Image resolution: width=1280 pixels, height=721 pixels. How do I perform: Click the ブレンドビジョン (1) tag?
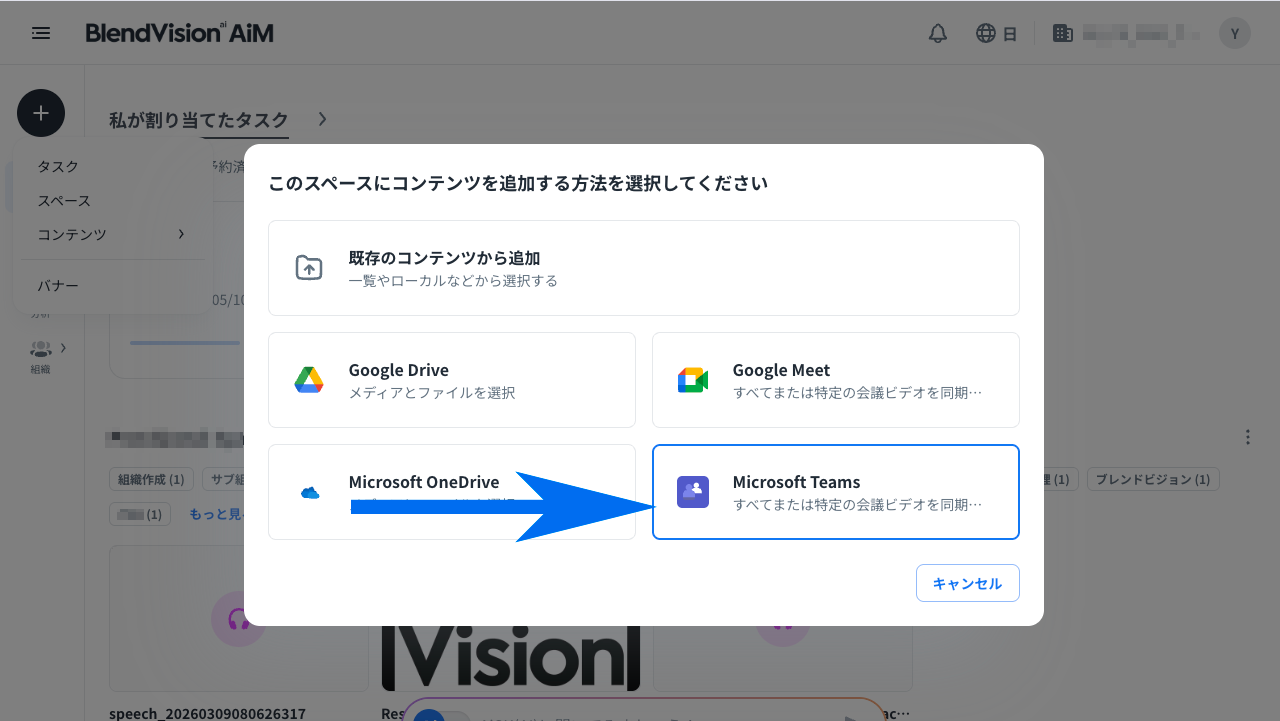click(1152, 480)
